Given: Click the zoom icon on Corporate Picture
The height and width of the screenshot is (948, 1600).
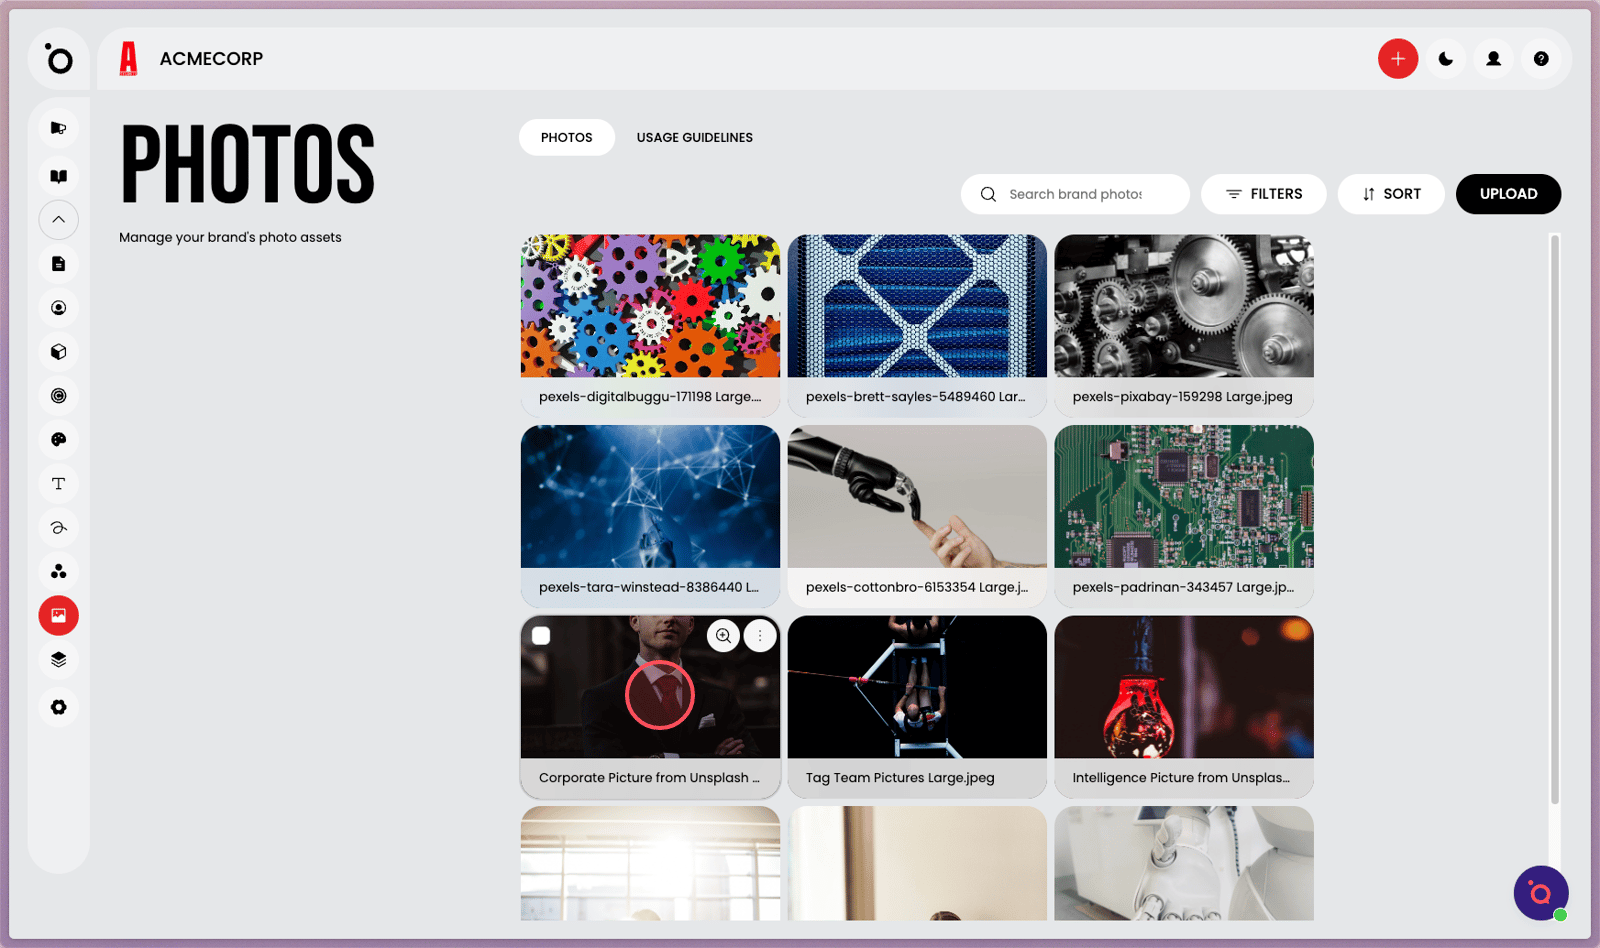Looking at the screenshot, I should click(x=723, y=635).
